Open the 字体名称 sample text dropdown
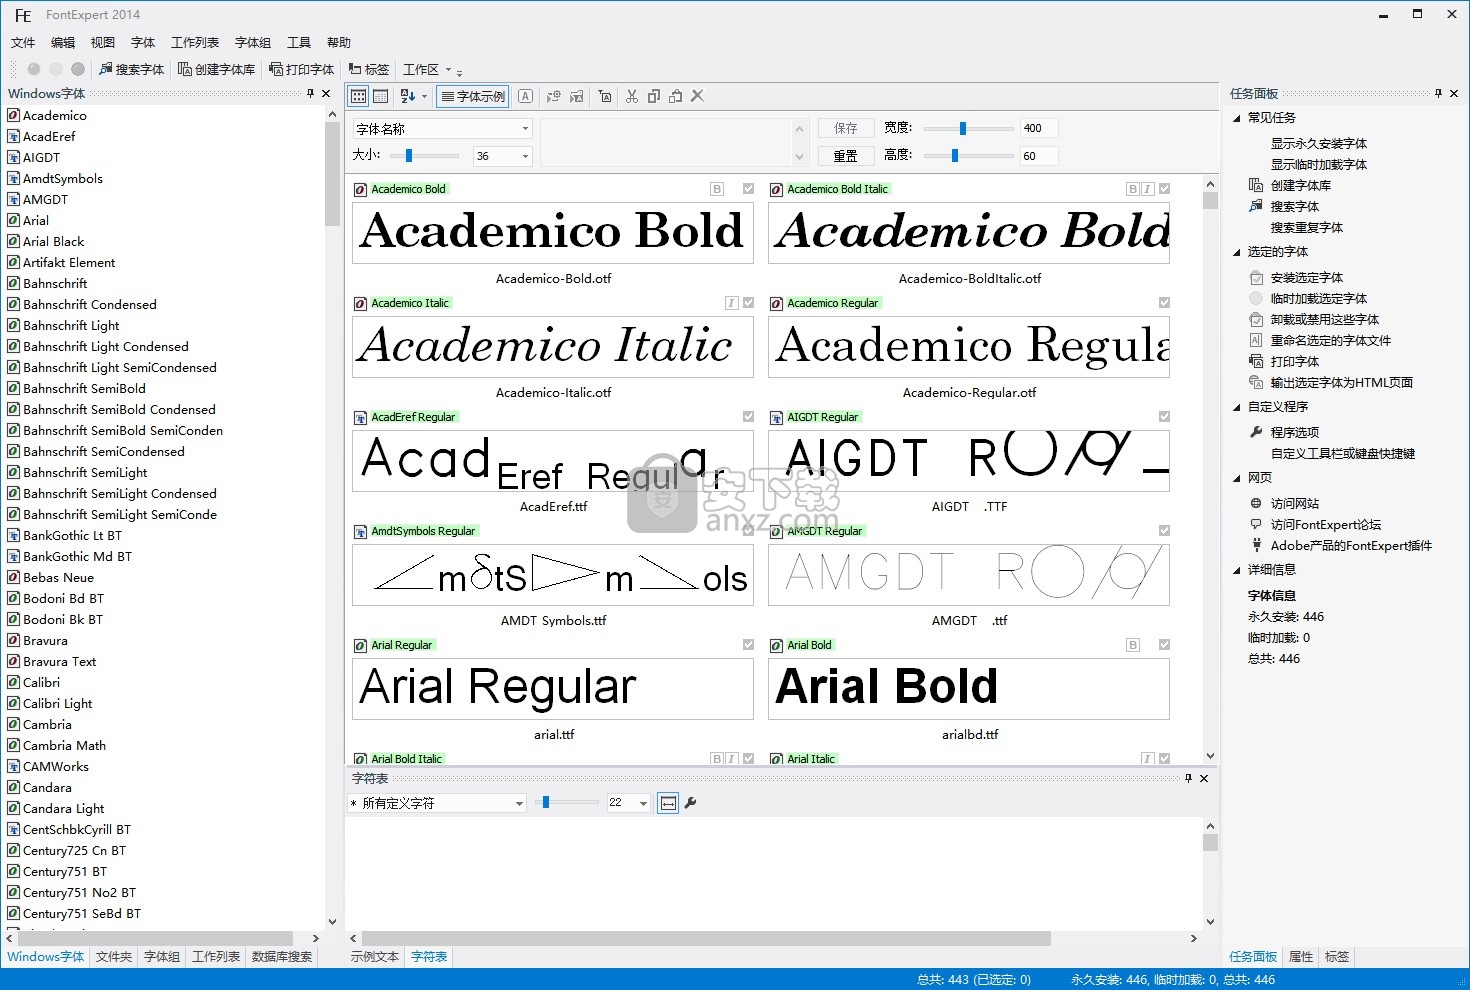 pyautogui.click(x=443, y=129)
